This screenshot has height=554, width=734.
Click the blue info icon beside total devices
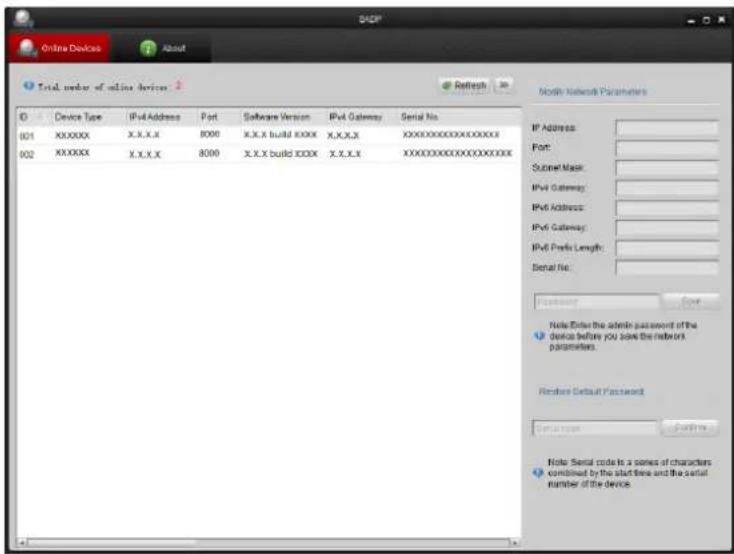point(29,86)
